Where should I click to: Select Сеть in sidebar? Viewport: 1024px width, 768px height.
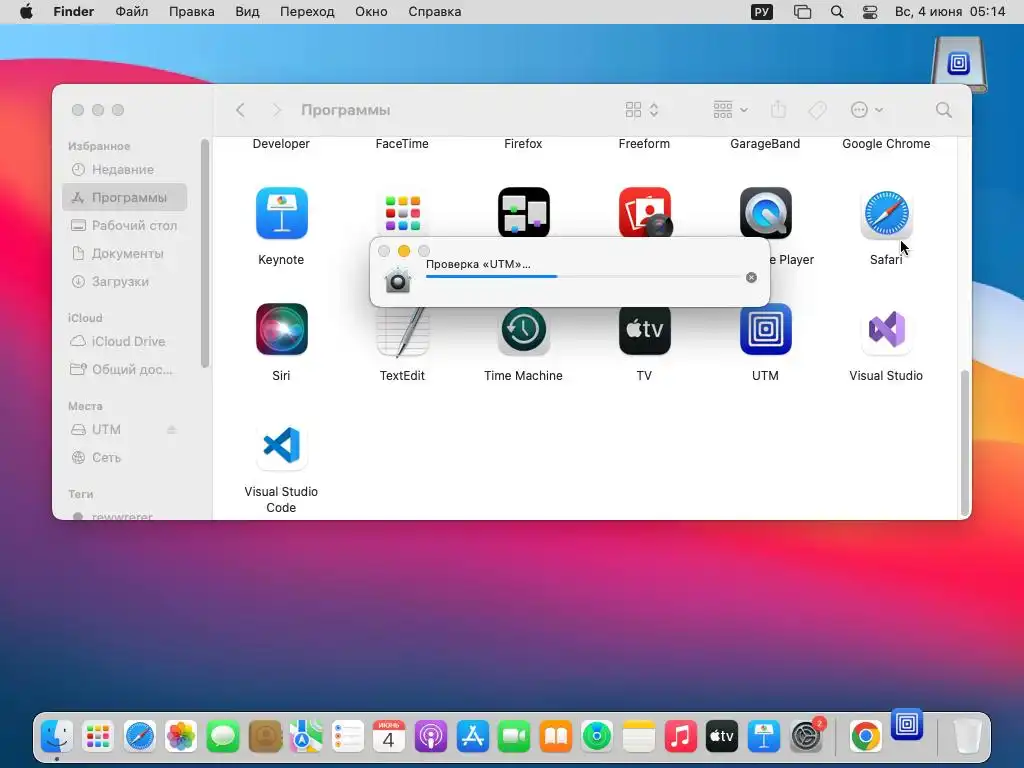125,457
